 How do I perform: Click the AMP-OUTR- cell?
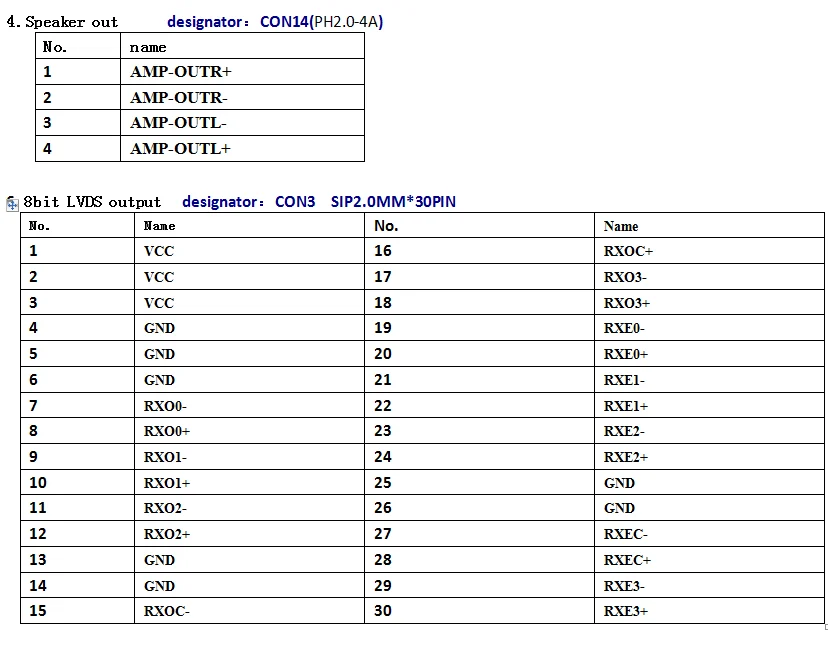tap(242, 97)
